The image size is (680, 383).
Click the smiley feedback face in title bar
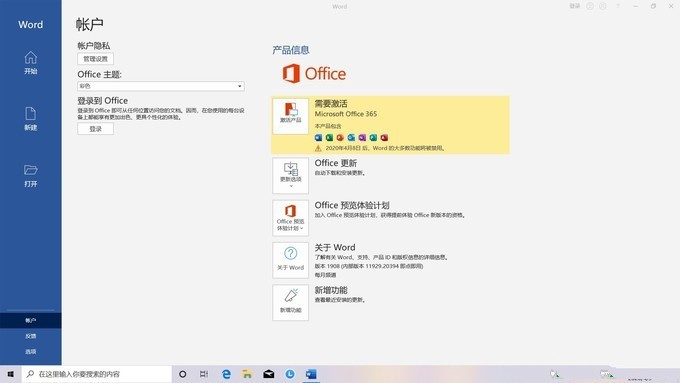pos(590,6)
